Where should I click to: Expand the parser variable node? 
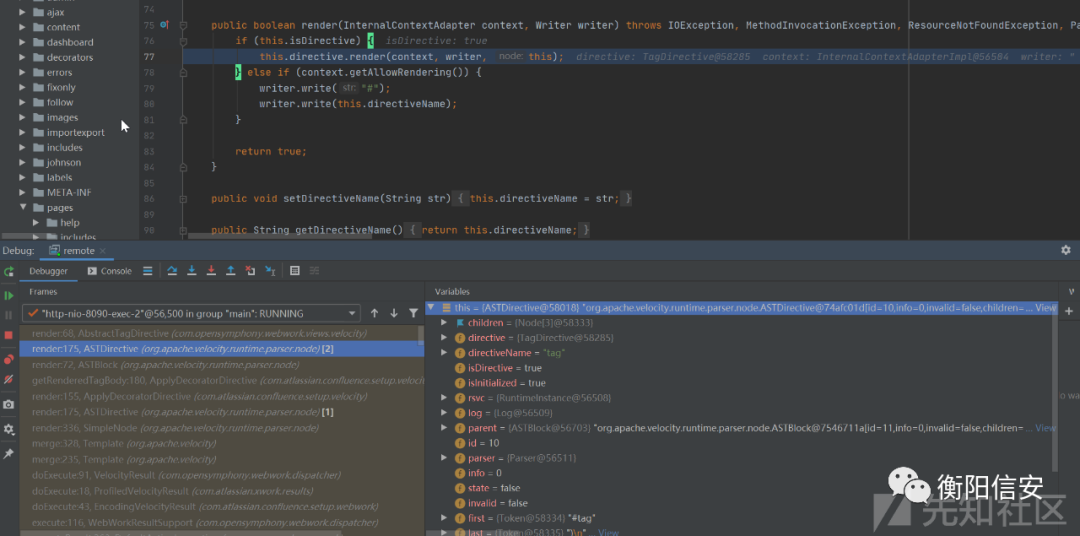coord(444,458)
